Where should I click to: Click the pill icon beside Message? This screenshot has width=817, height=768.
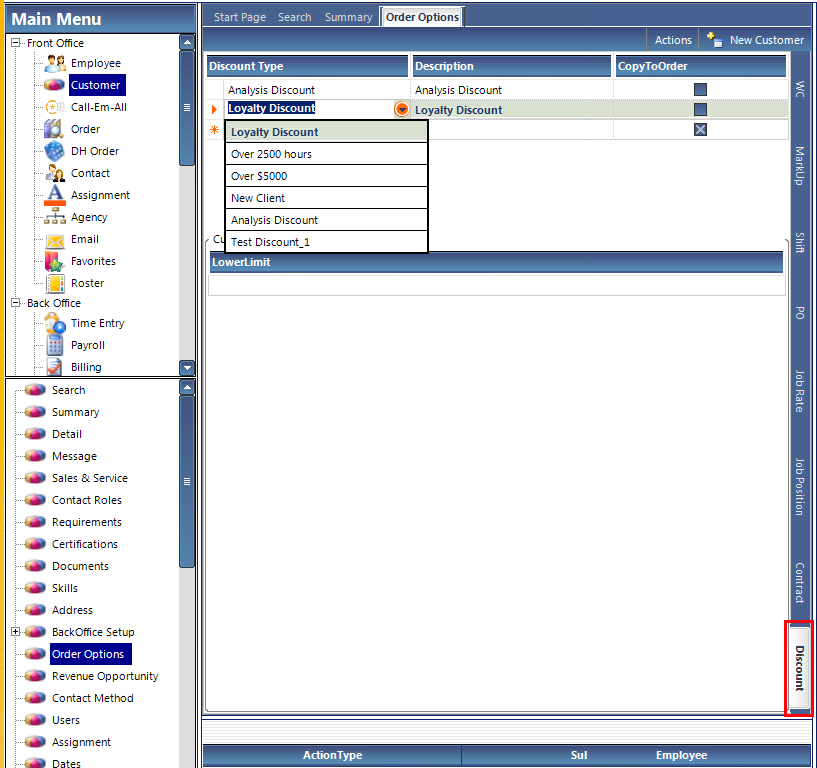pyautogui.click(x=35, y=455)
